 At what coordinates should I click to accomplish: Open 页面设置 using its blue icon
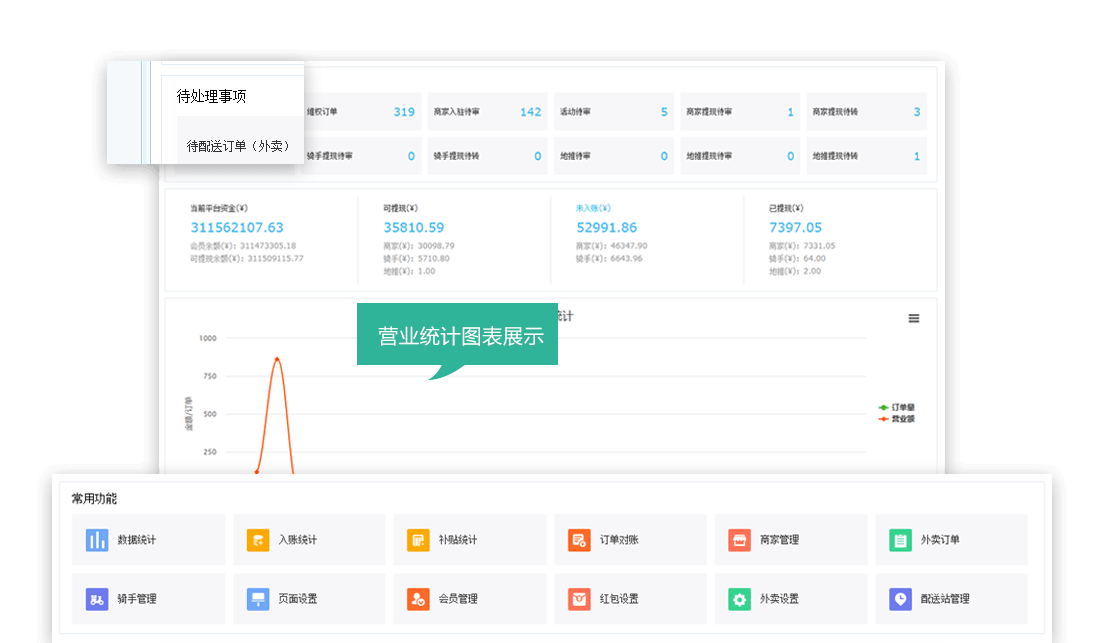[x=258, y=599]
